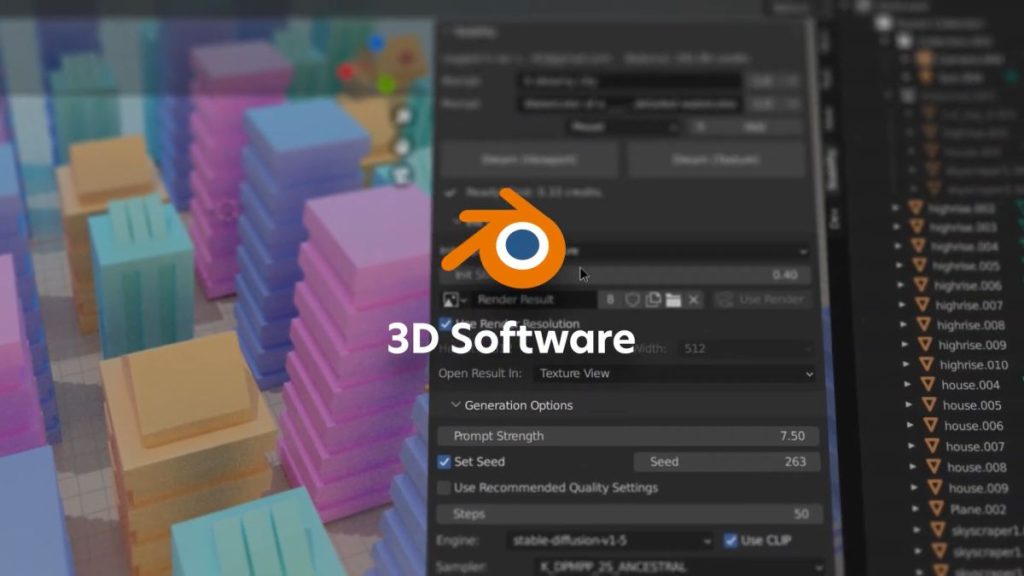
Task: Click the image browse icon beside Render Result
Action: point(454,299)
